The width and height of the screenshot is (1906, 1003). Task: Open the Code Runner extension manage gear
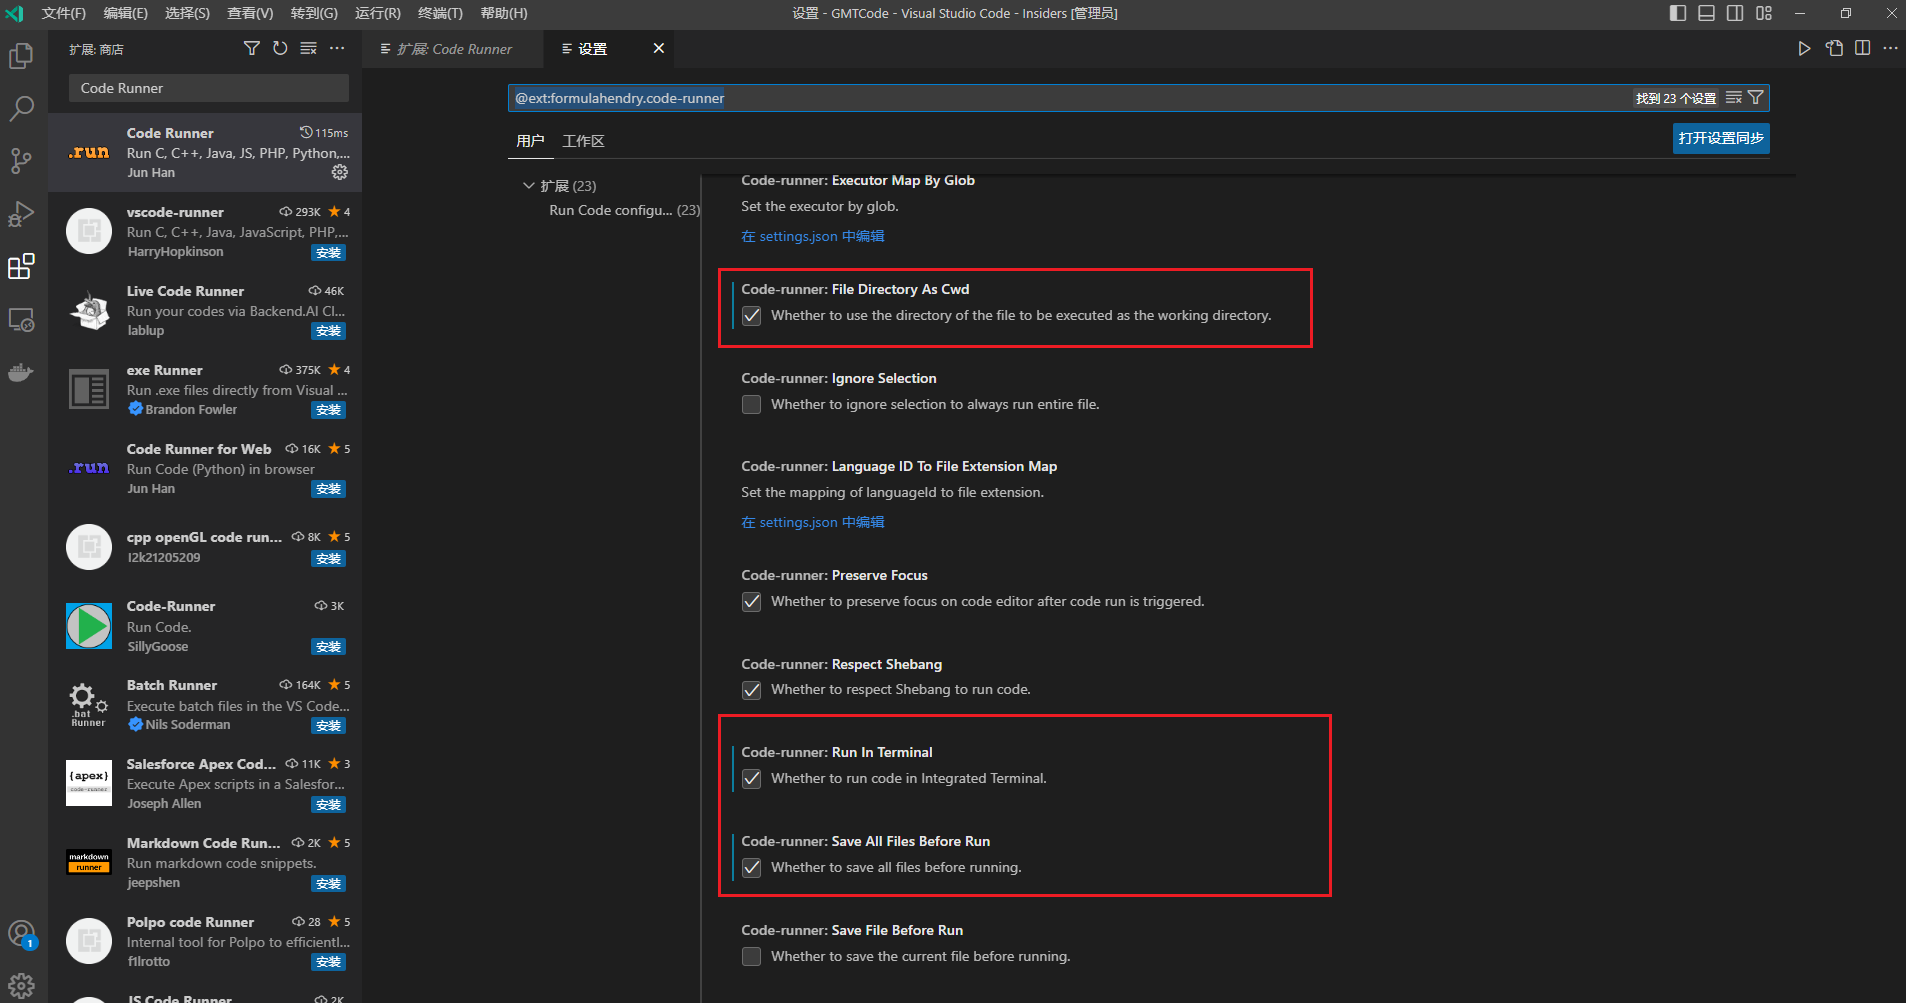340,172
